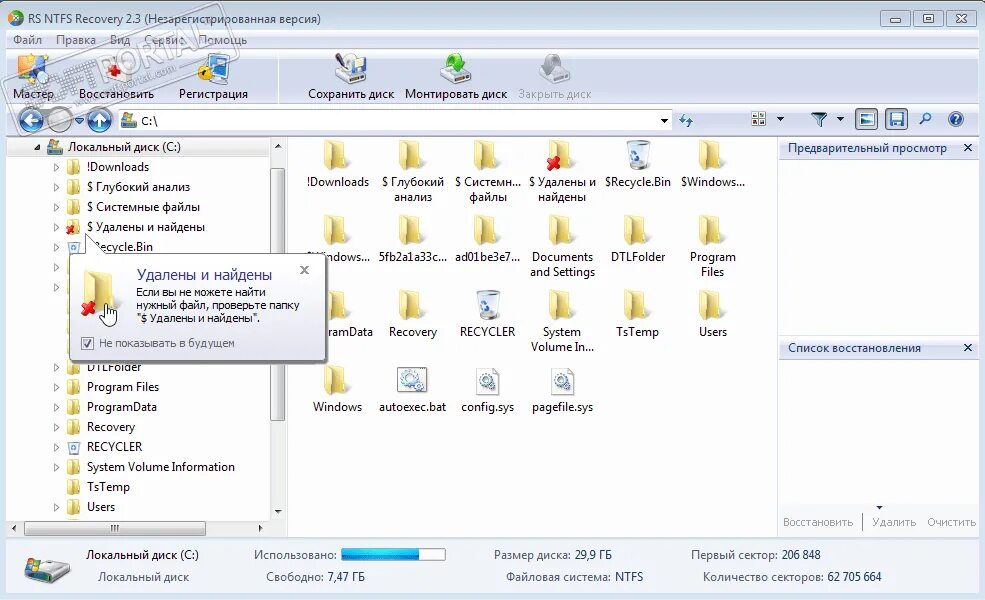Open the help question mark icon

coord(957,118)
